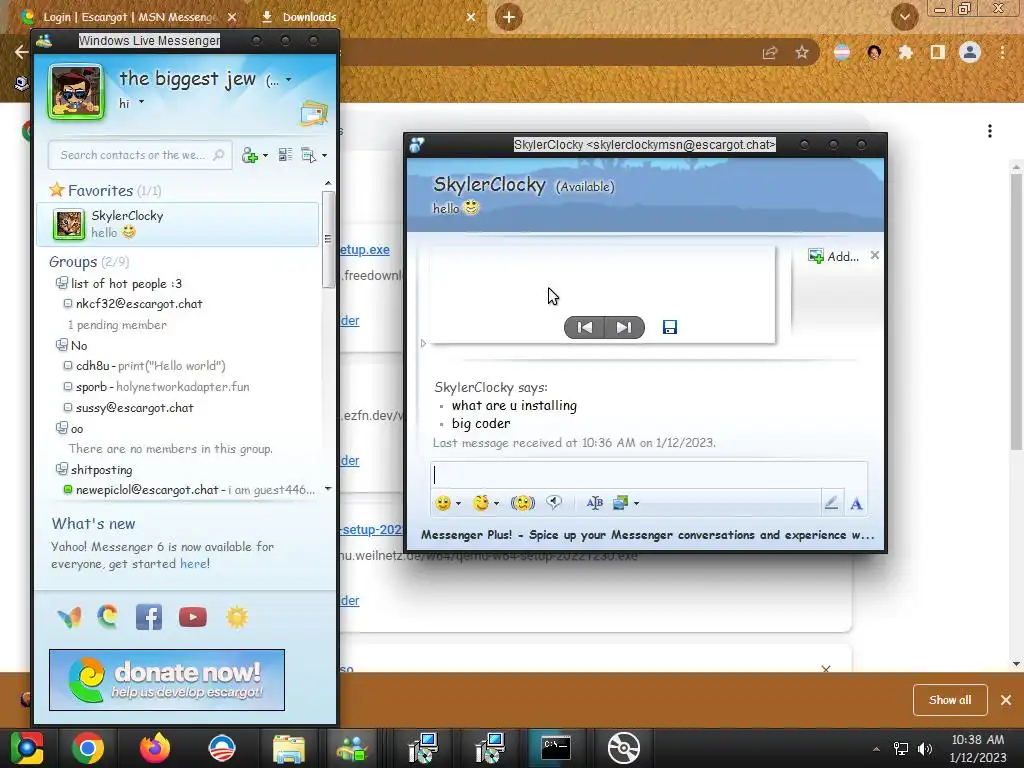
Task: Expand the display name dropdown arrow
Action: point(289,80)
